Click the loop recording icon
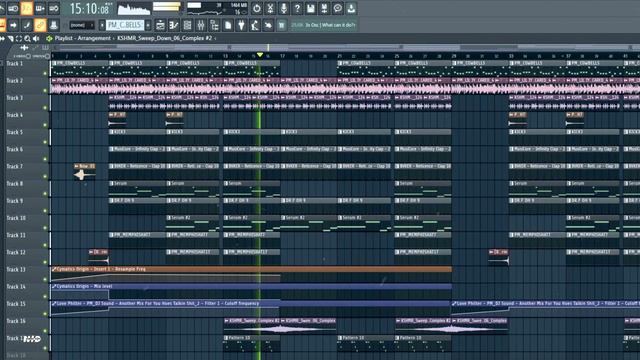 53,8
